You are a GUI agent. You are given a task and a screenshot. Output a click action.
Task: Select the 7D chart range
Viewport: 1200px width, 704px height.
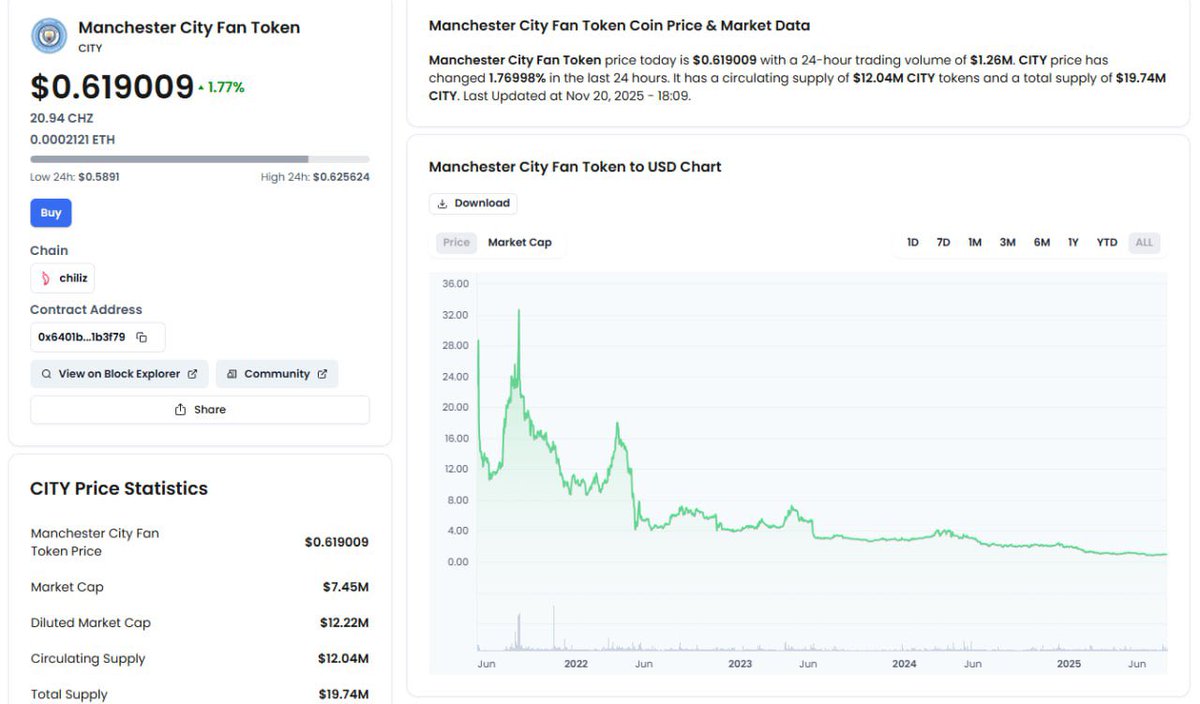point(943,242)
